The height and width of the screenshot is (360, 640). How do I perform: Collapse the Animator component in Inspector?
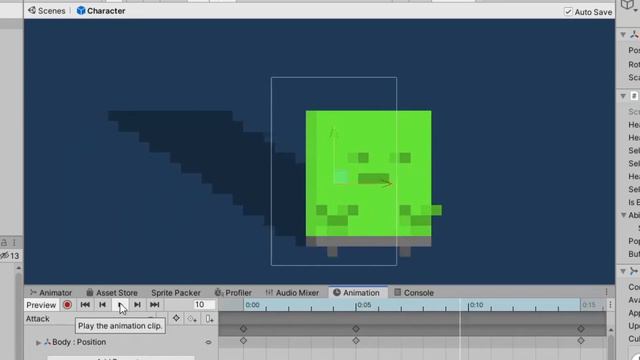[623, 271]
